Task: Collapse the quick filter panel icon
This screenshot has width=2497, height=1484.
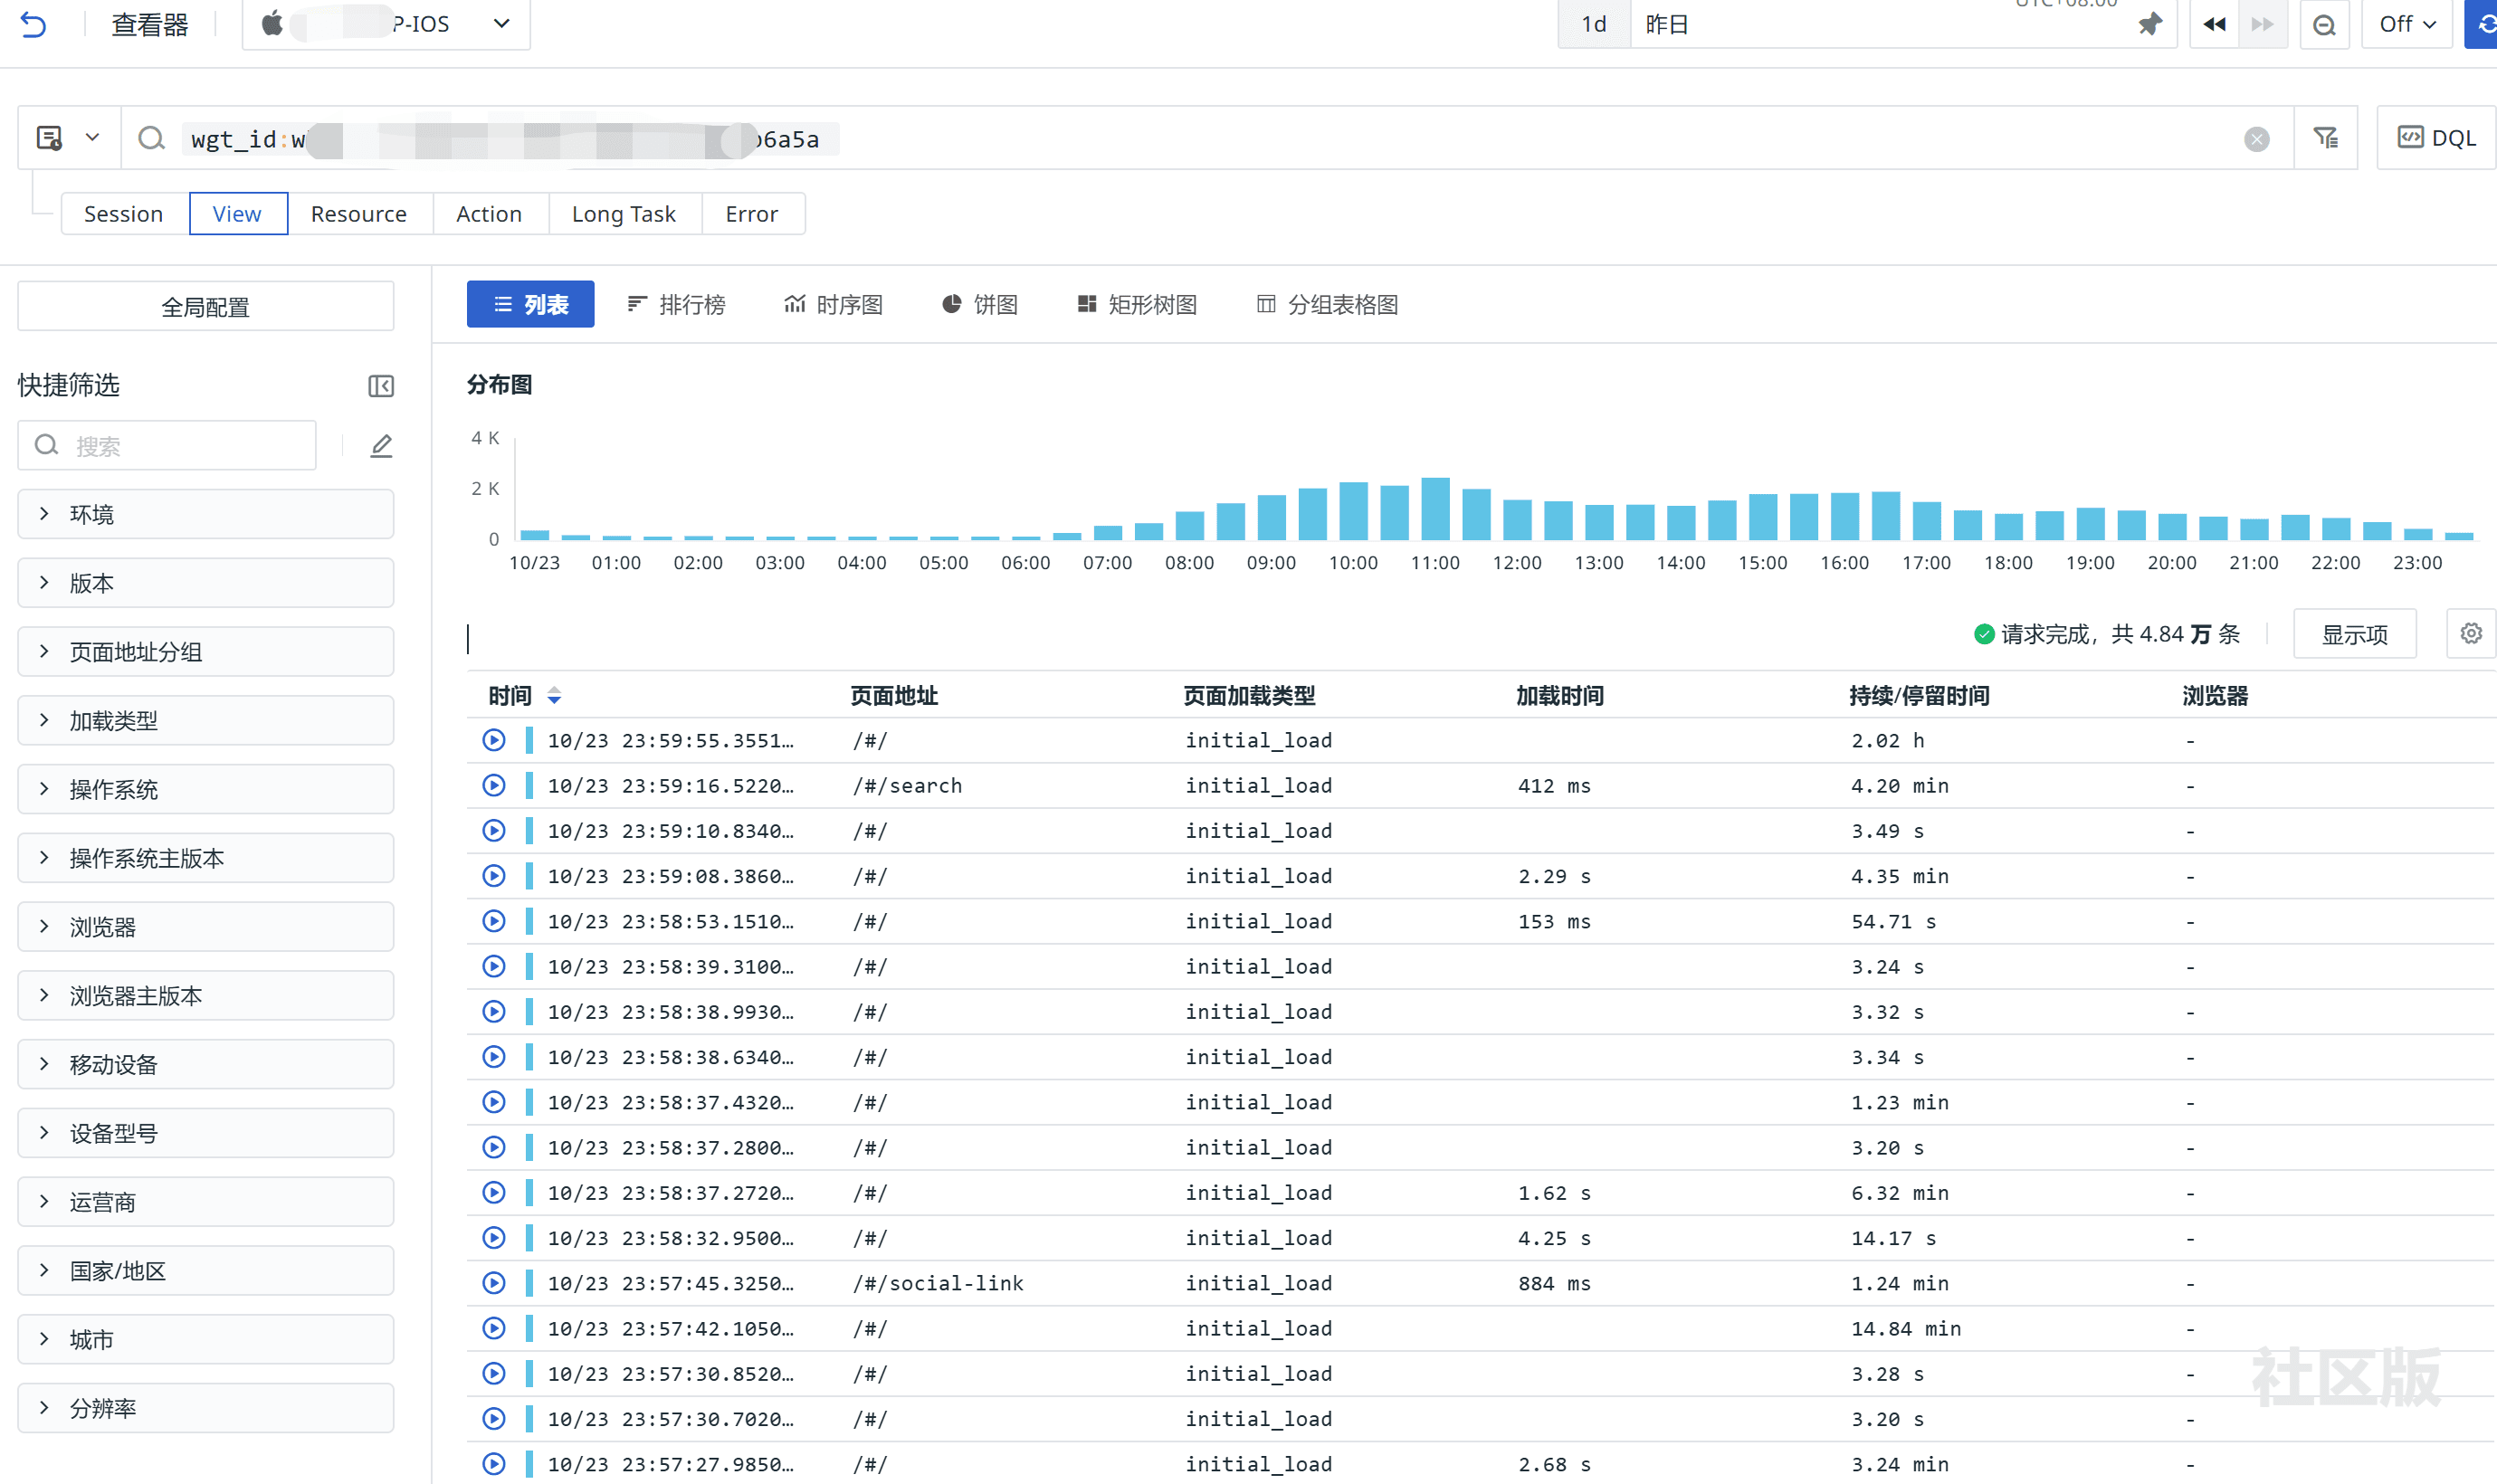Action: click(381, 386)
